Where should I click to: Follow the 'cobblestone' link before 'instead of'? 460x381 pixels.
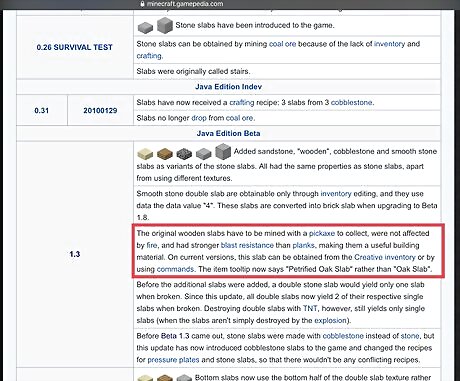343,336
